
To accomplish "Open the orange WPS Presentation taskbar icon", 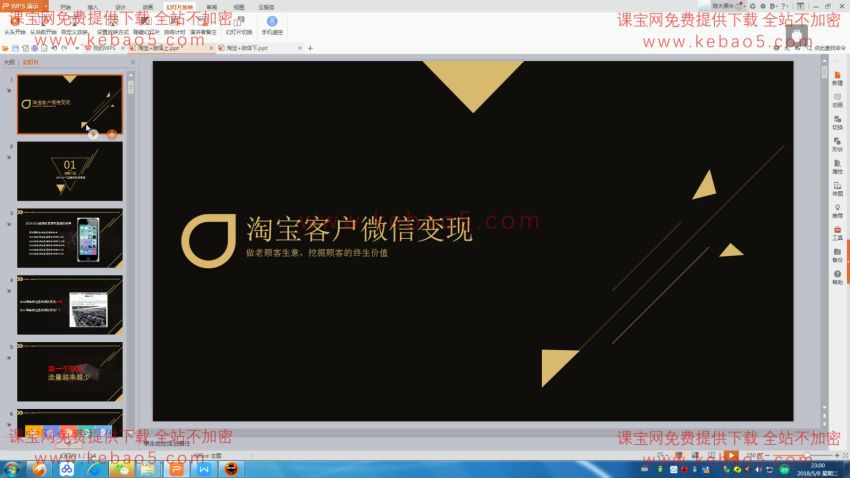I will pos(176,469).
